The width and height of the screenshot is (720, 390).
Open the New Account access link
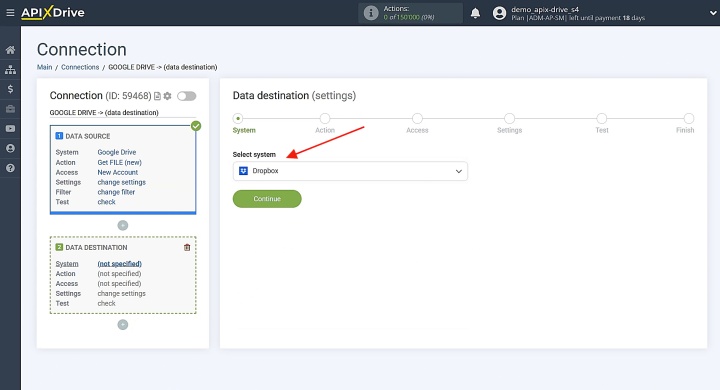(x=118, y=172)
